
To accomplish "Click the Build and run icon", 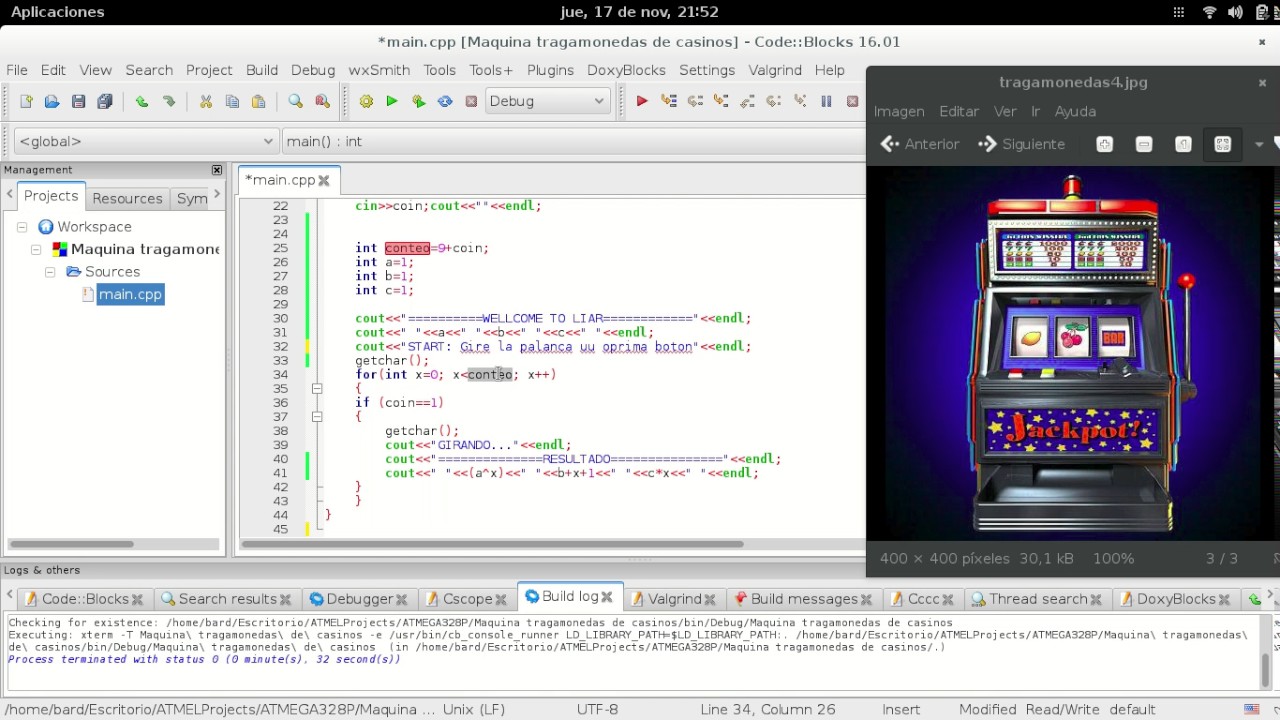I will [418, 101].
